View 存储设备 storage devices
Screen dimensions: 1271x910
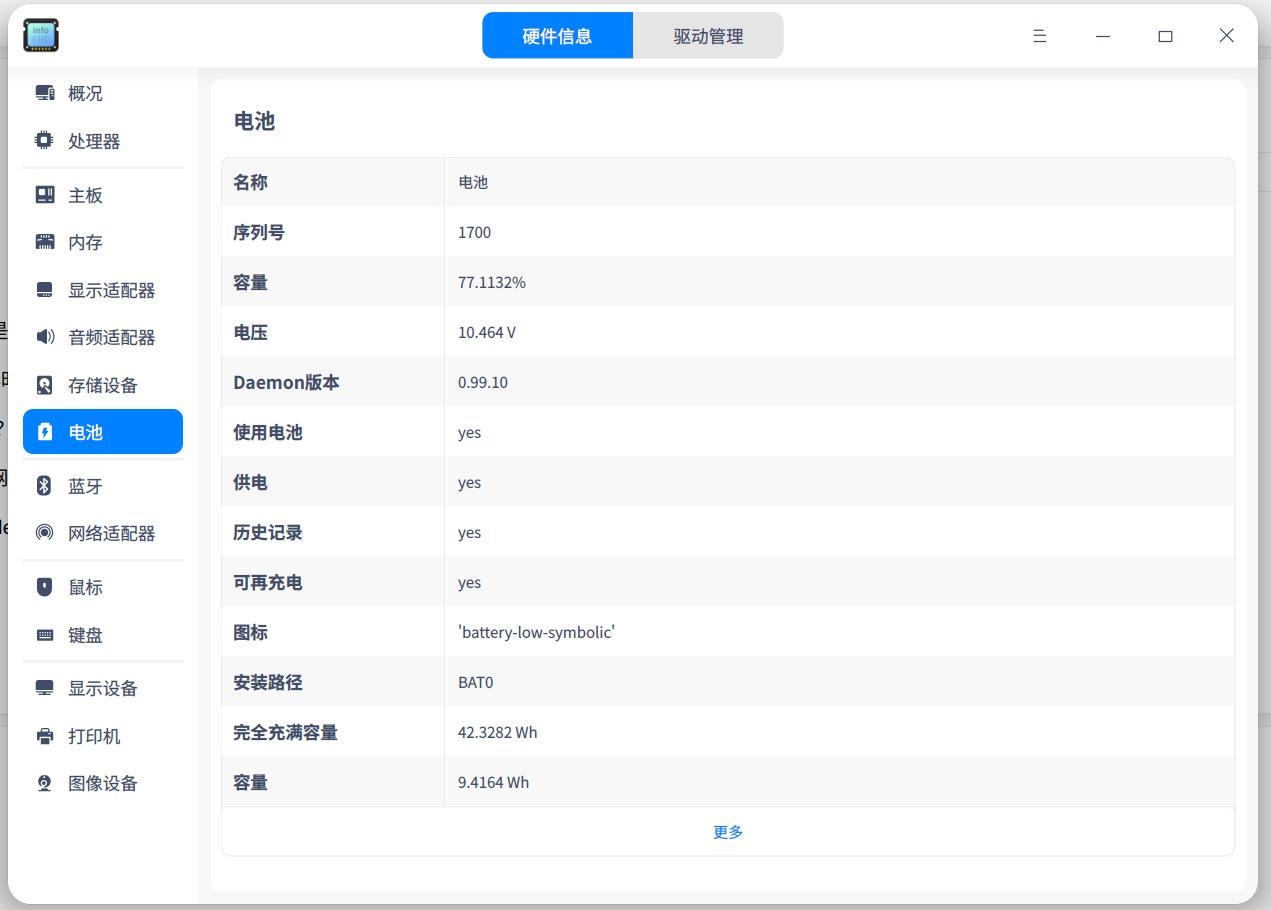tap(100, 385)
